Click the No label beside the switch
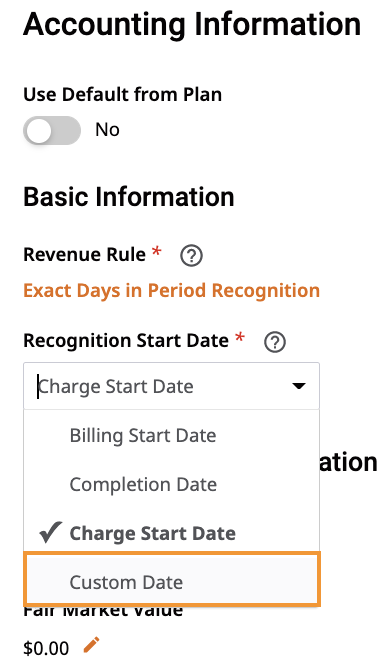The width and height of the screenshot is (390, 666). pyautogui.click(x=107, y=130)
